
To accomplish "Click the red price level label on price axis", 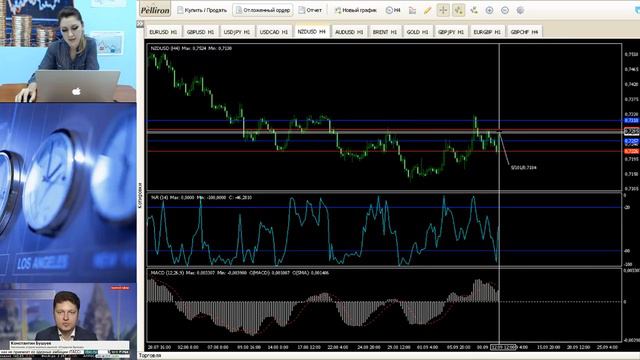I will click(x=631, y=151).
